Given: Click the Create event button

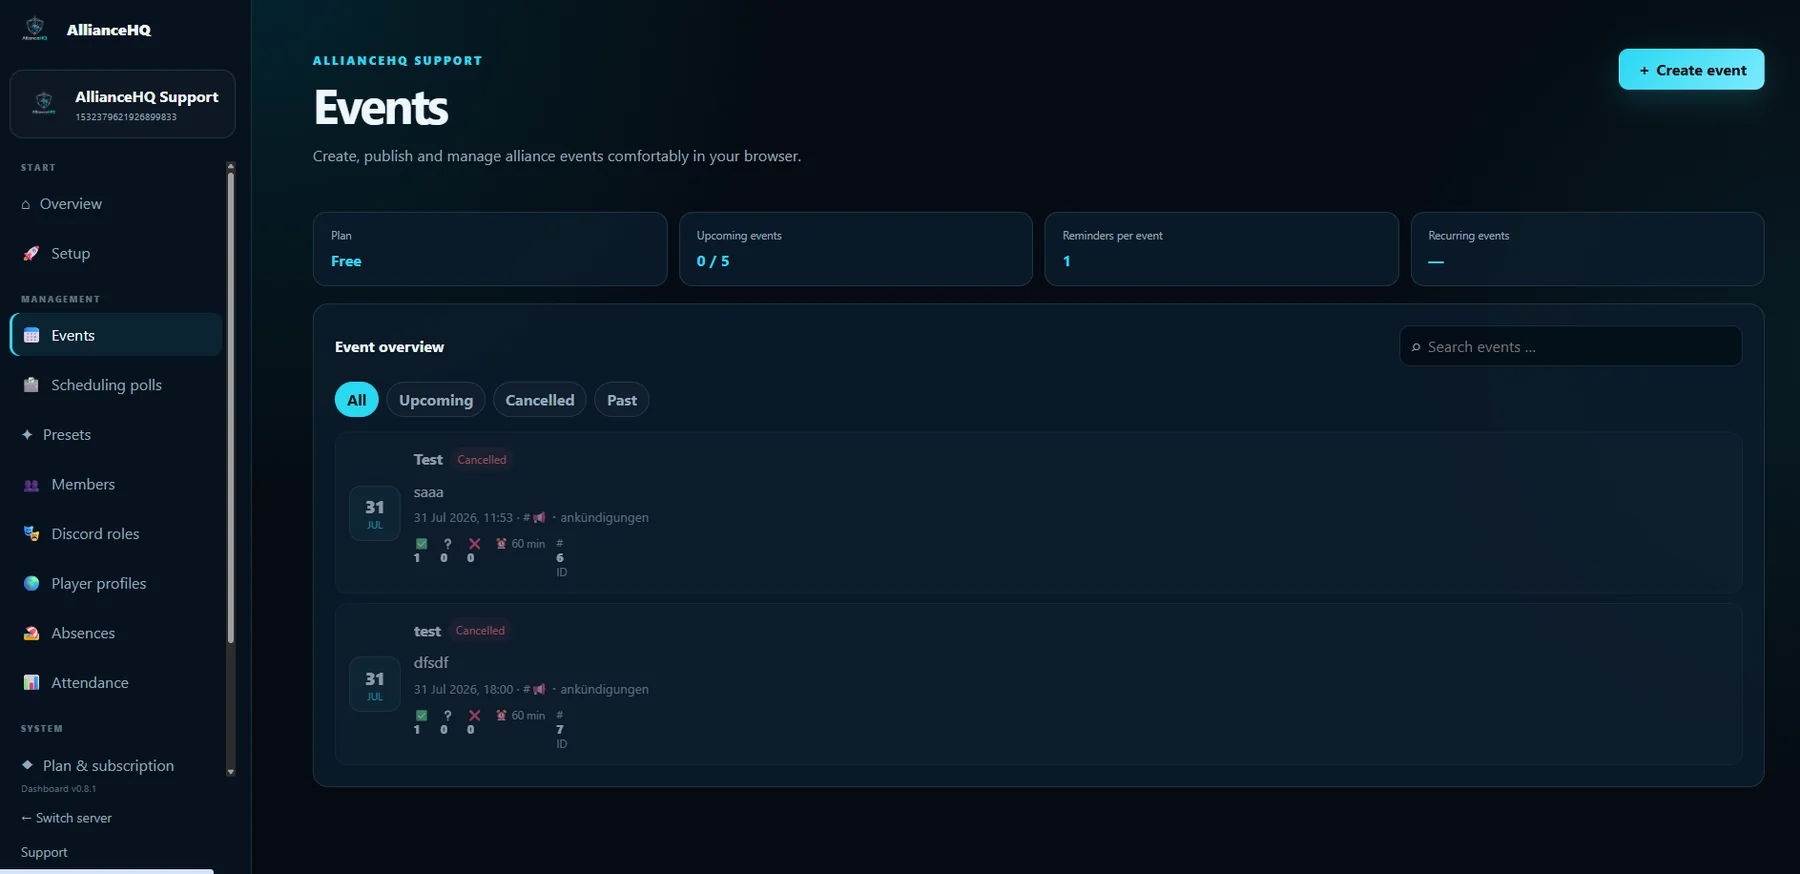Looking at the screenshot, I should [x=1691, y=70].
